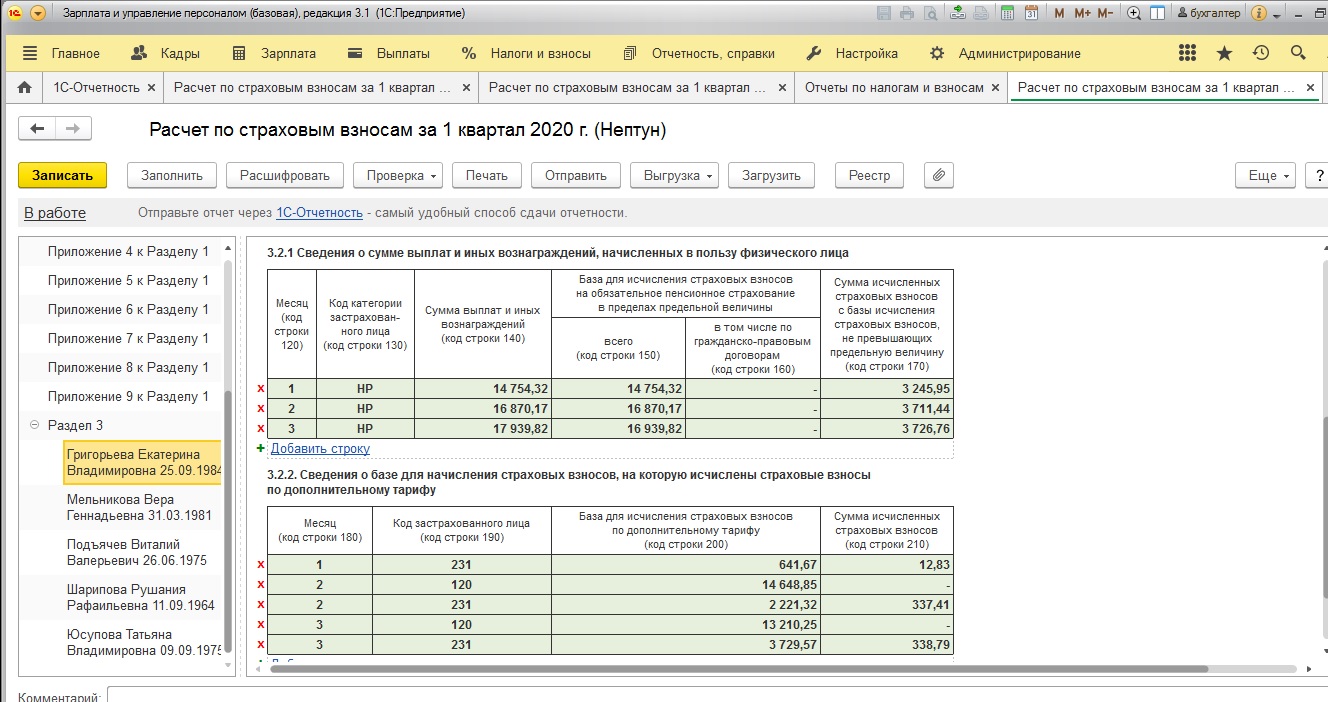Click the Реестр button

coord(869,175)
